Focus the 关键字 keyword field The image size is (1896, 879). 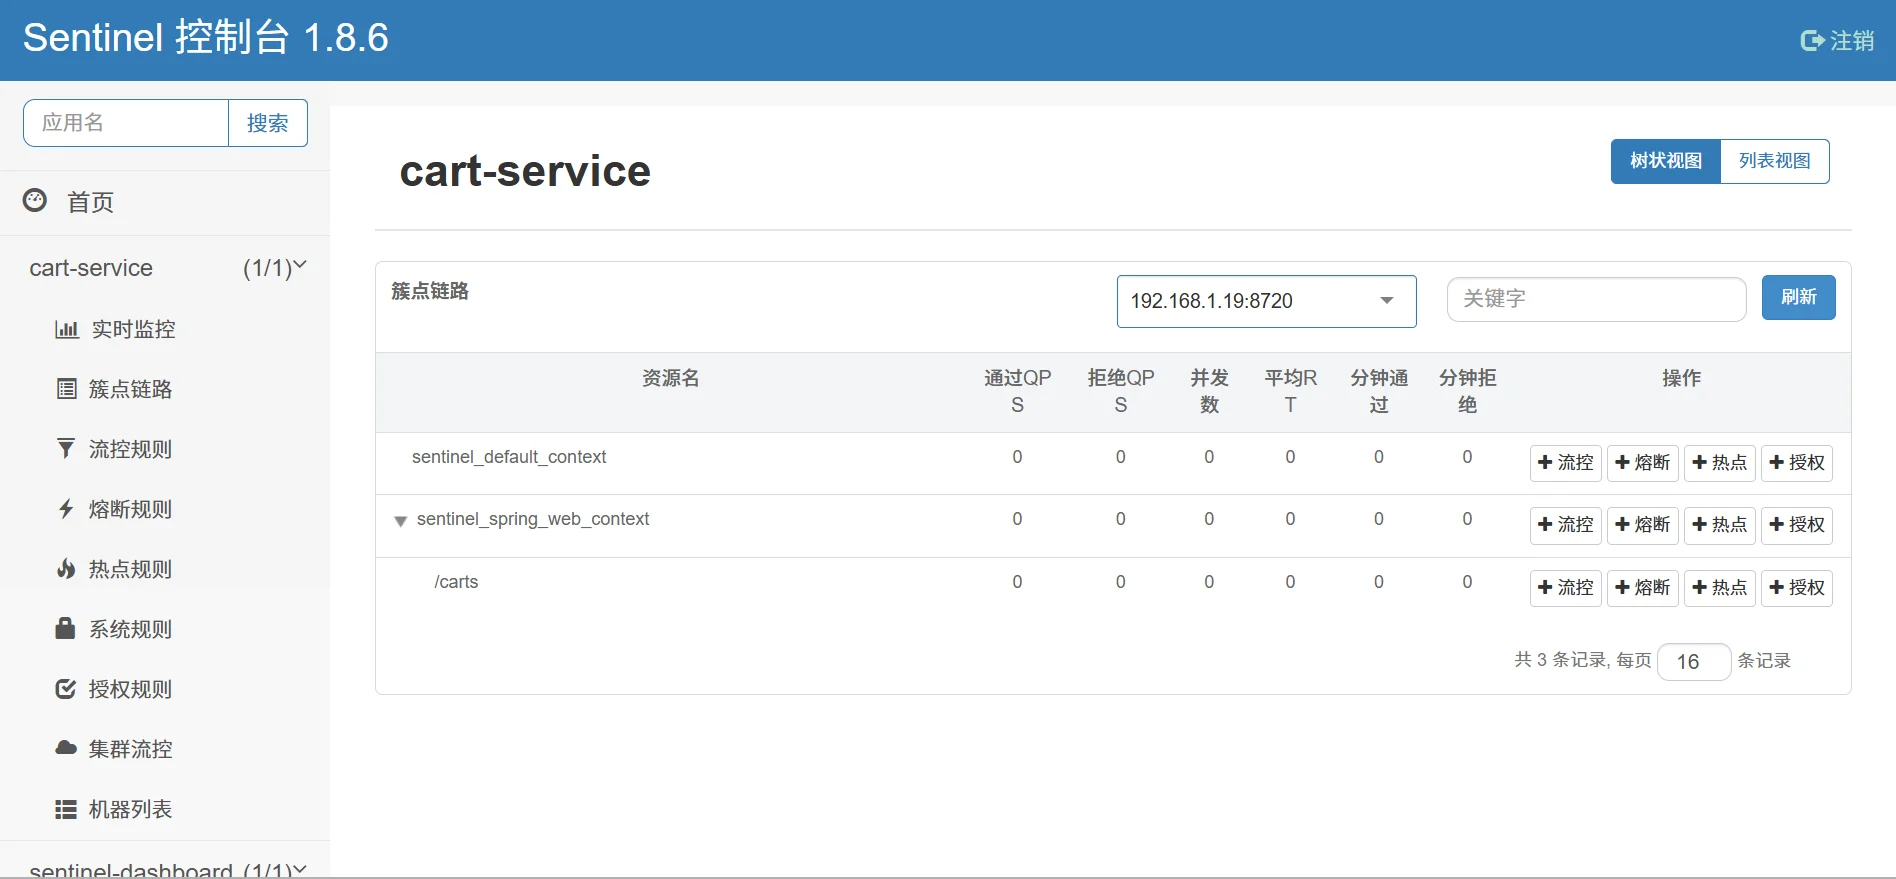(x=1596, y=299)
